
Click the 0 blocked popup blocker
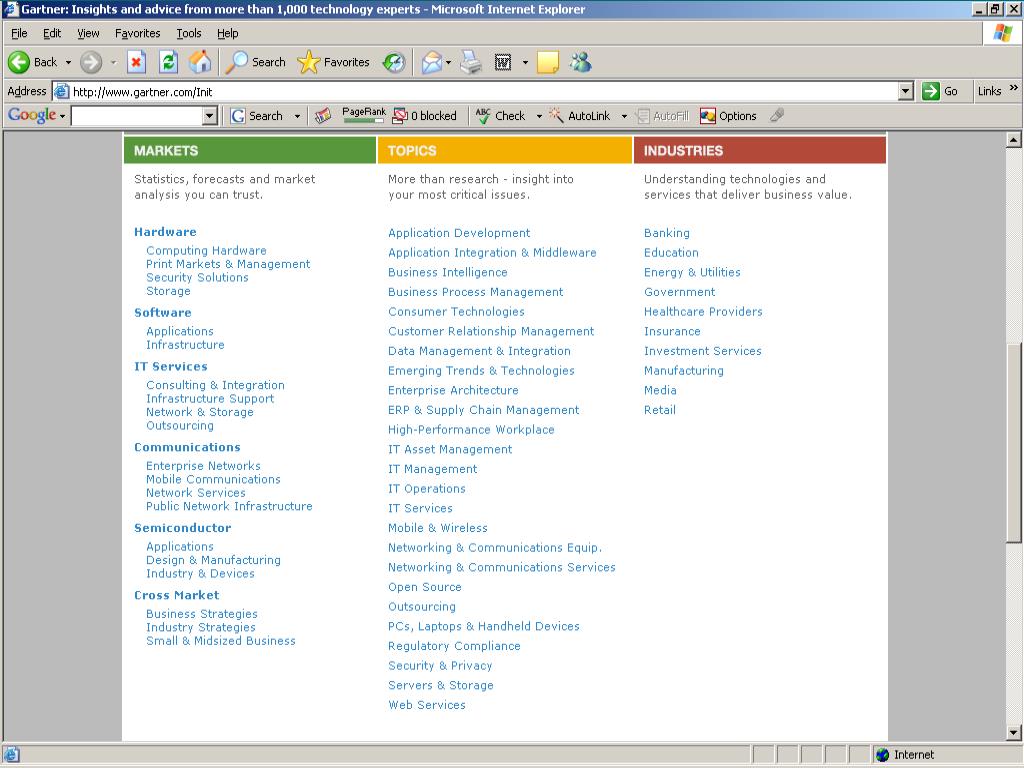(424, 116)
